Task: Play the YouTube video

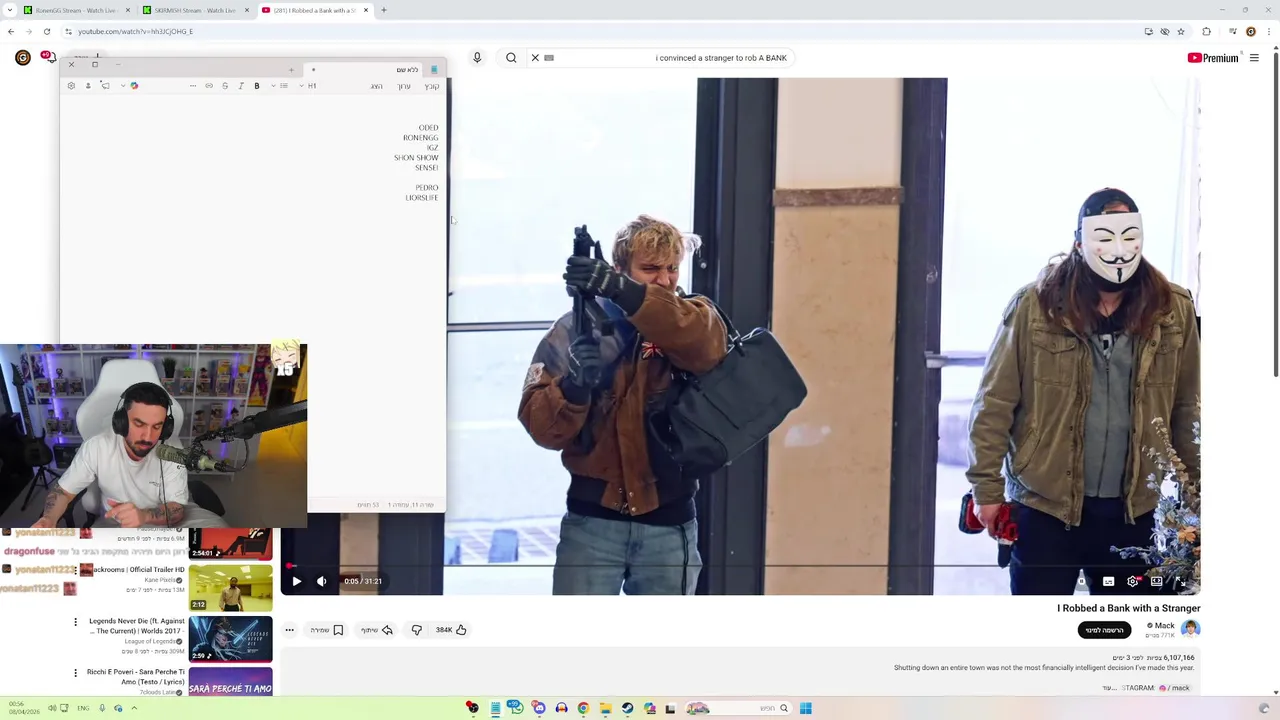Action: pos(296,581)
